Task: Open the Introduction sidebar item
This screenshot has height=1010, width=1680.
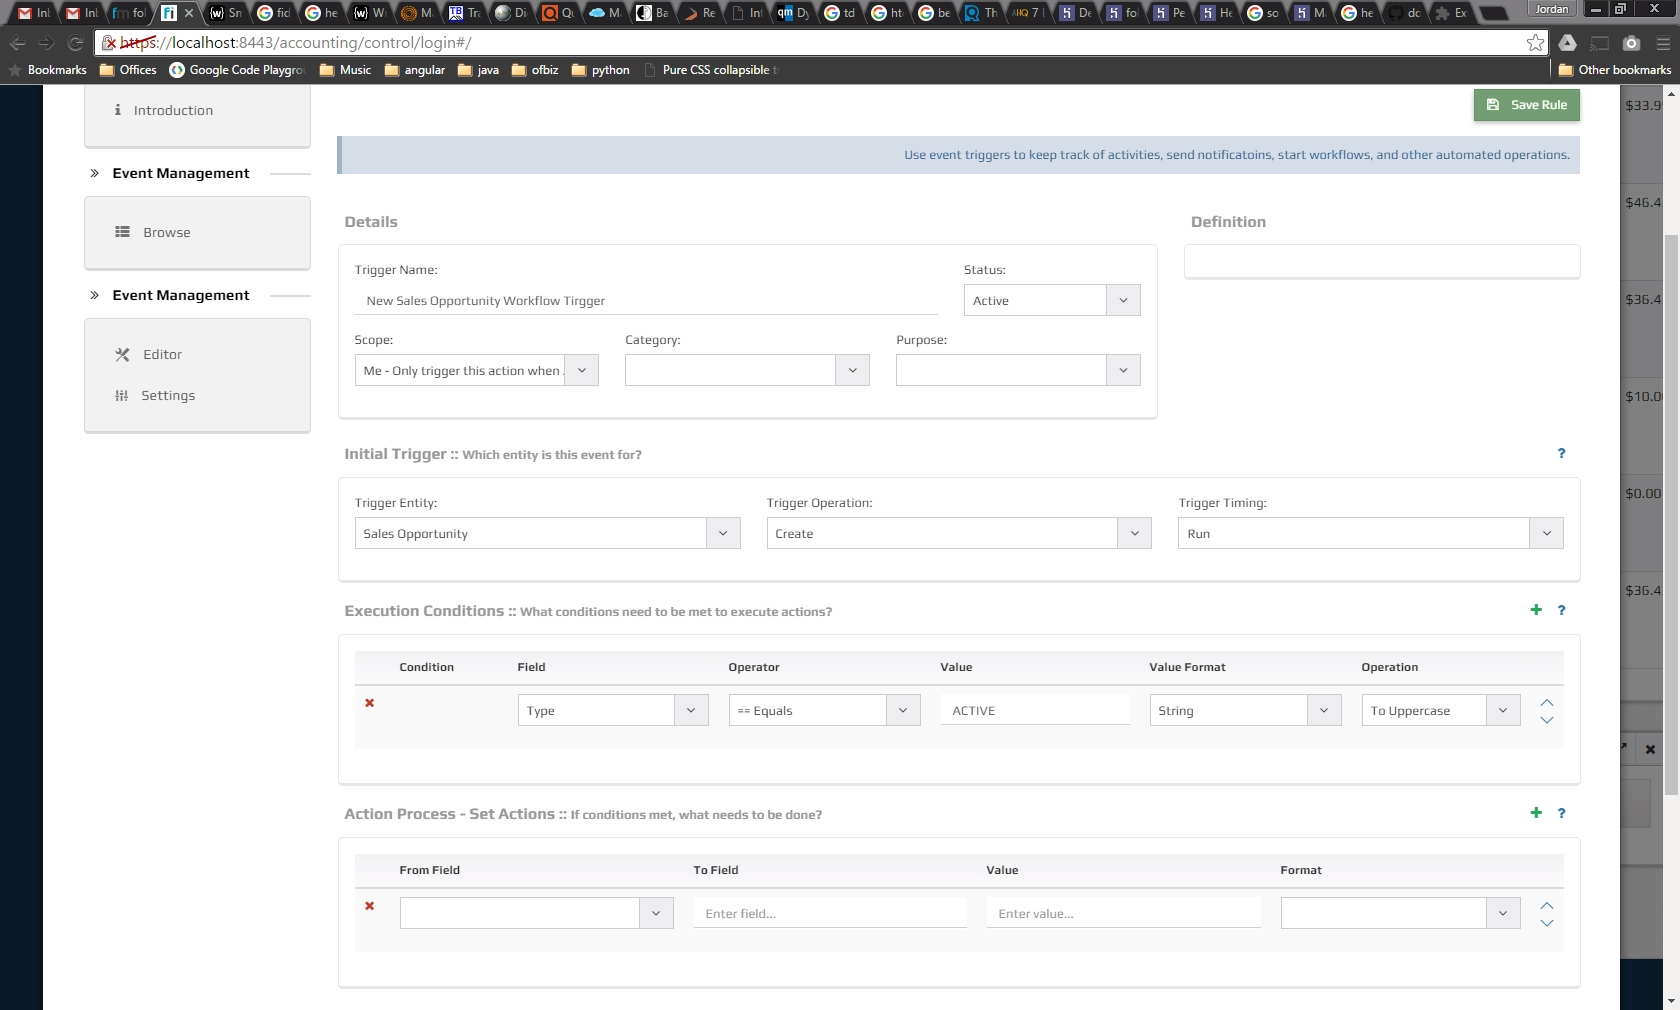Action: coord(173,110)
